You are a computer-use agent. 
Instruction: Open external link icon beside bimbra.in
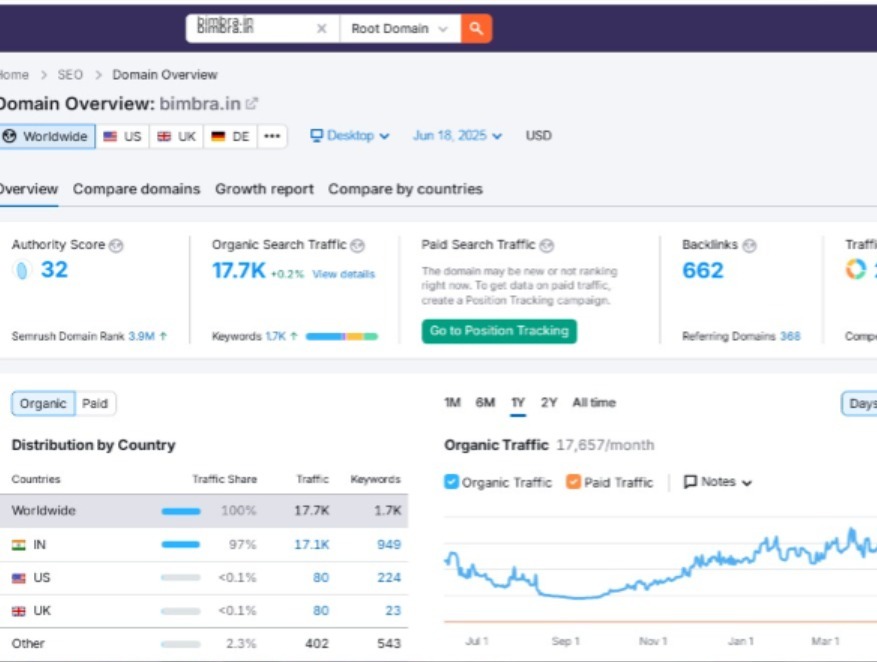[252, 103]
